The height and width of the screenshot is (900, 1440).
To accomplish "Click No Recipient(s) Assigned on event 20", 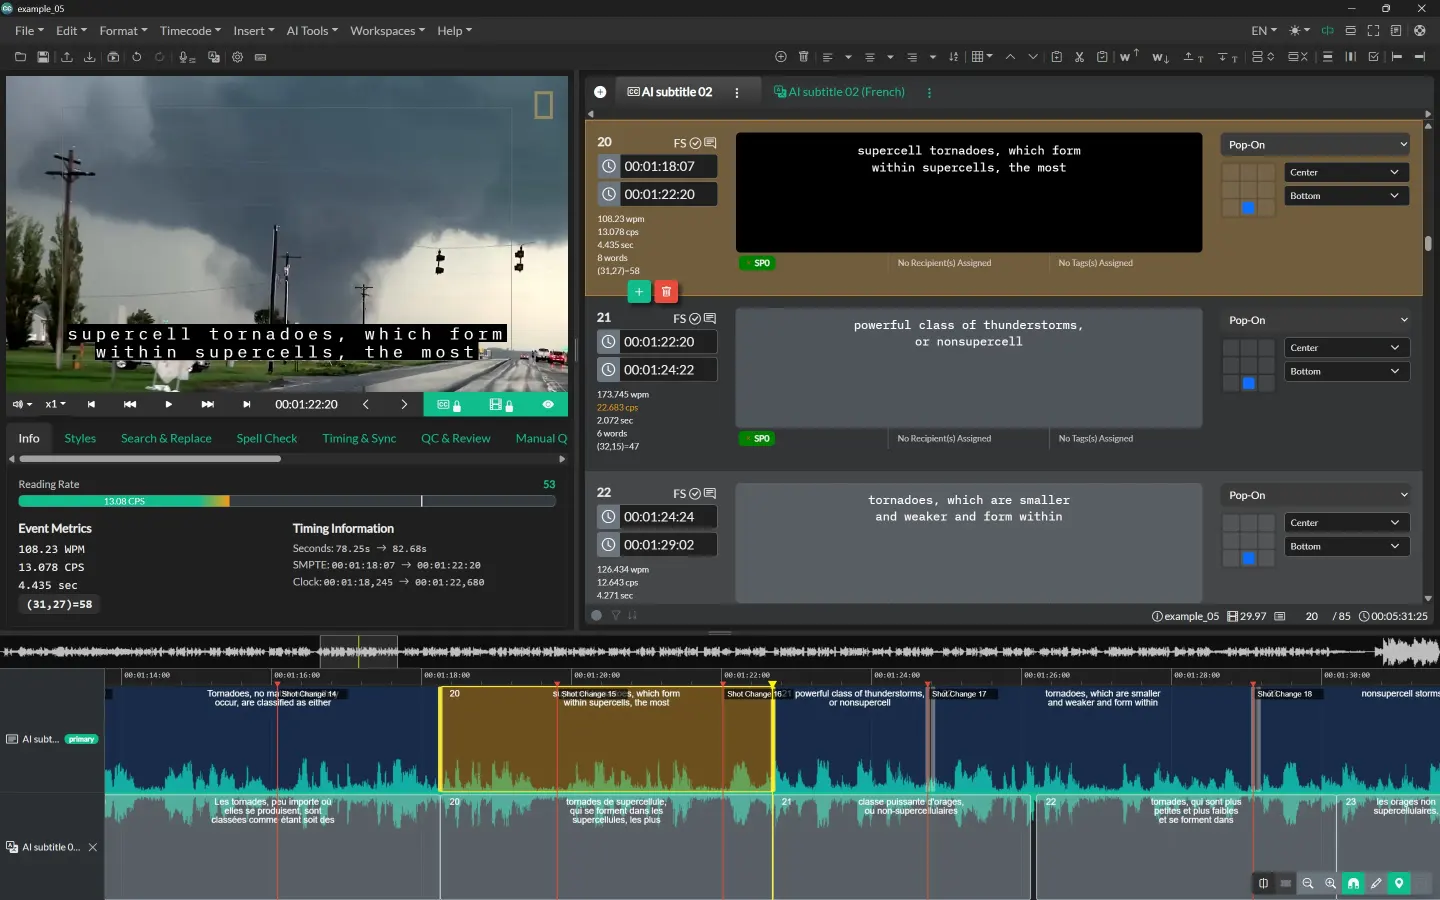I will [x=944, y=263].
